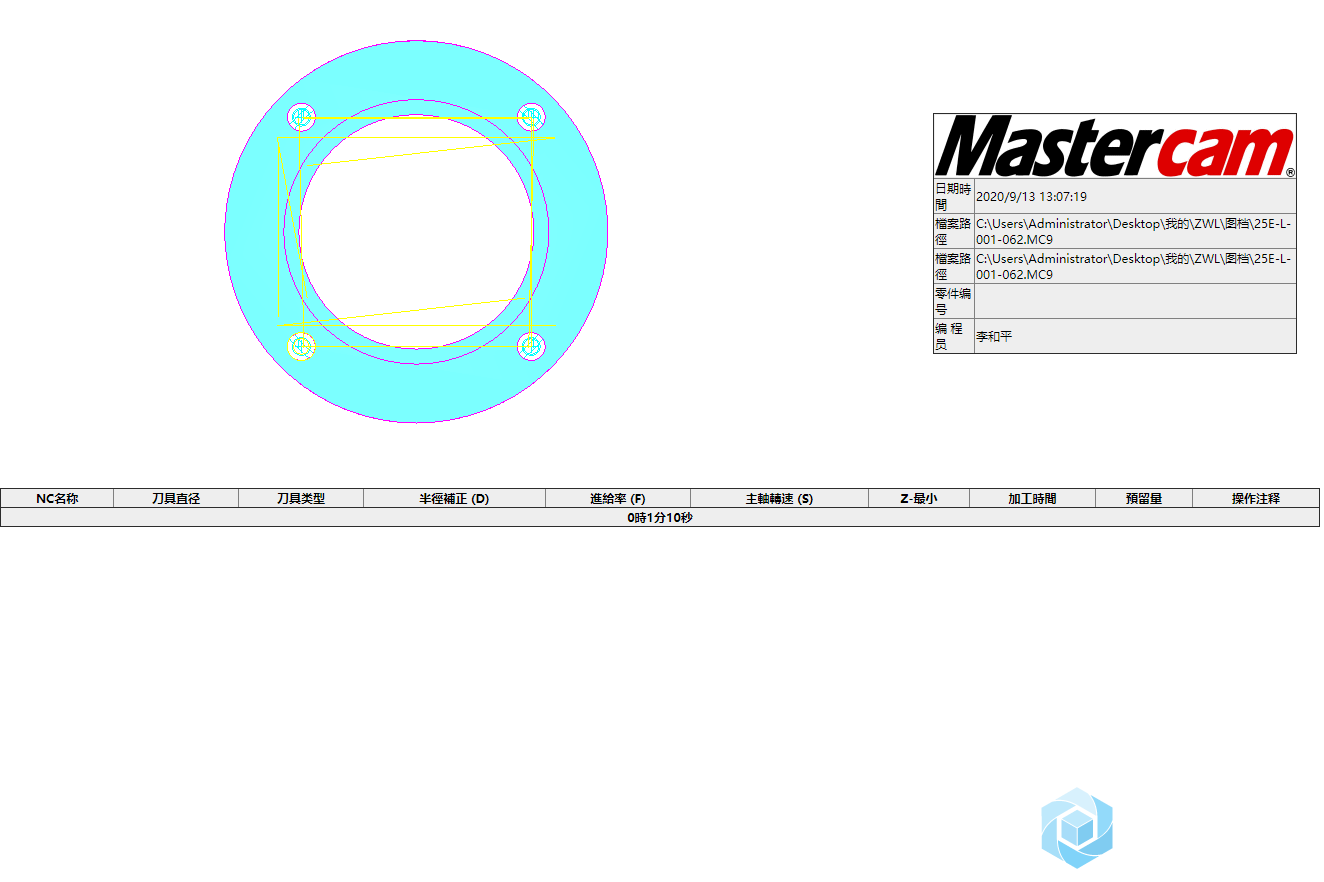This screenshot has width=1324, height=882.
Task: Click the 進給率 (F) column header
Action: tap(618, 498)
